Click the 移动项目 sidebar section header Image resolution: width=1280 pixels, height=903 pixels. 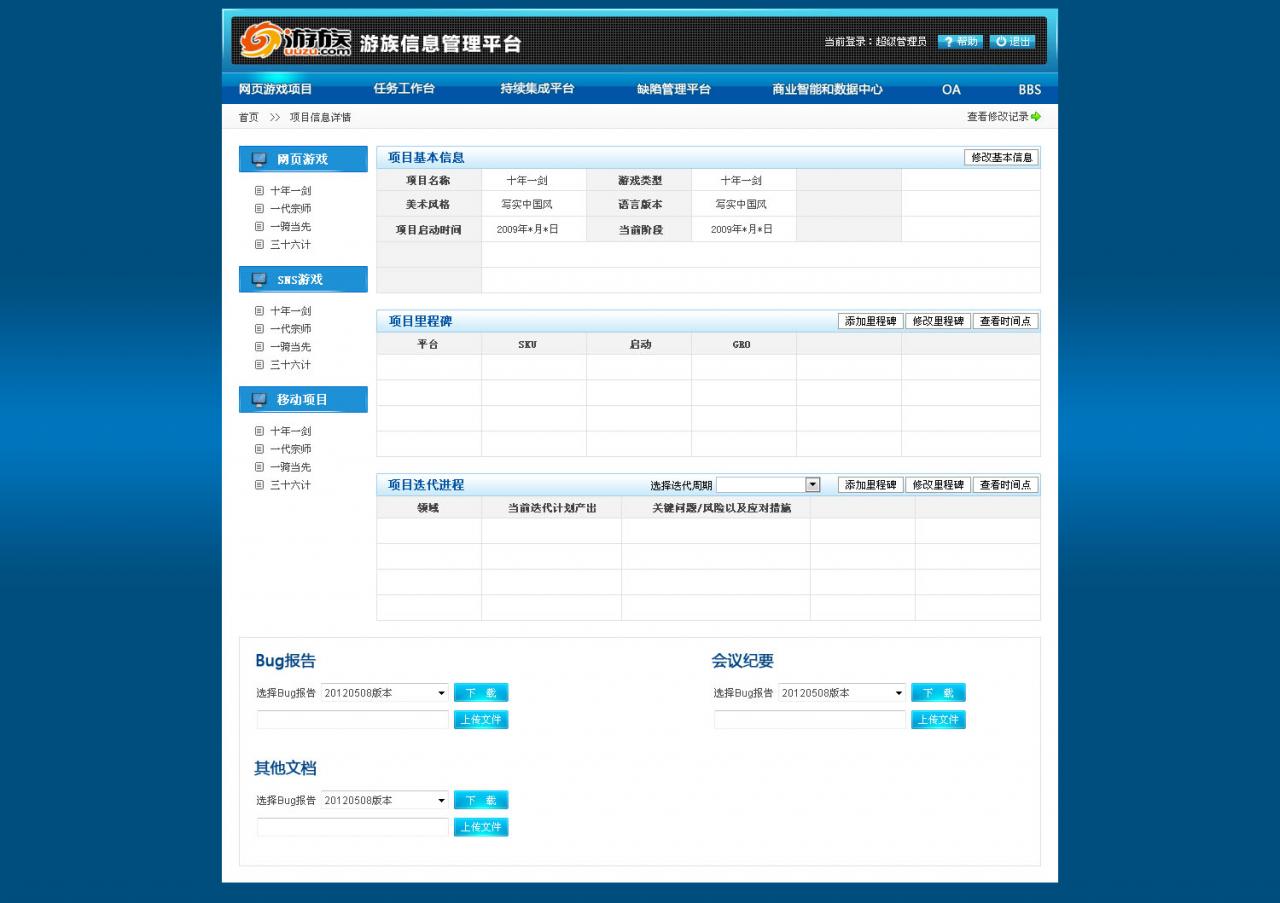pos(303,399)
